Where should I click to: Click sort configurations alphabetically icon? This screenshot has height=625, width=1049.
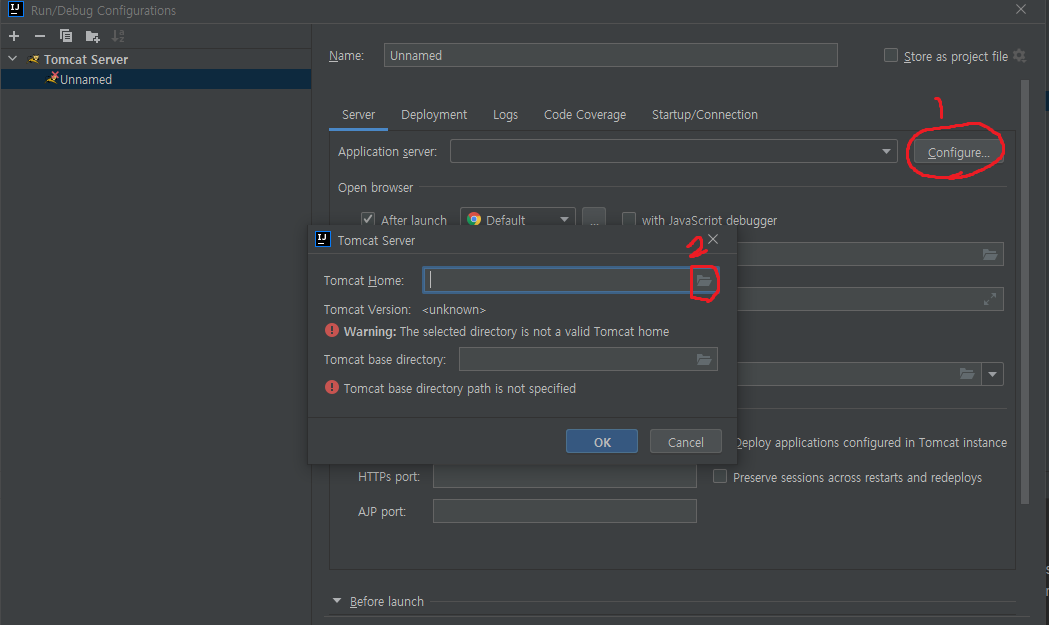[x=118, y=36]
